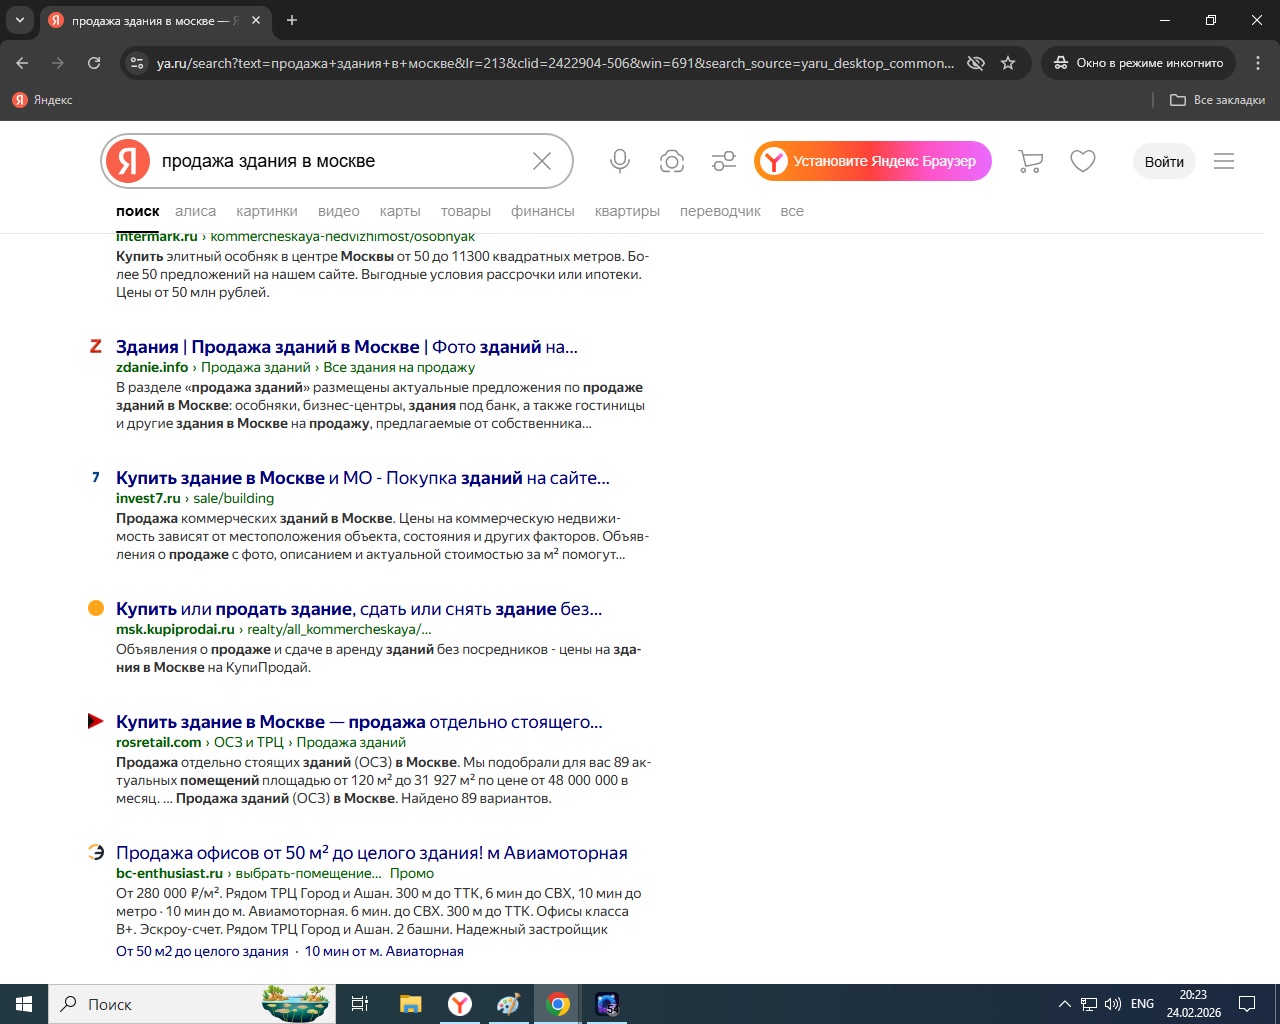
Task: Open the 'Все закладки' bookmarks folder
Action: [x=1217, y=100]
